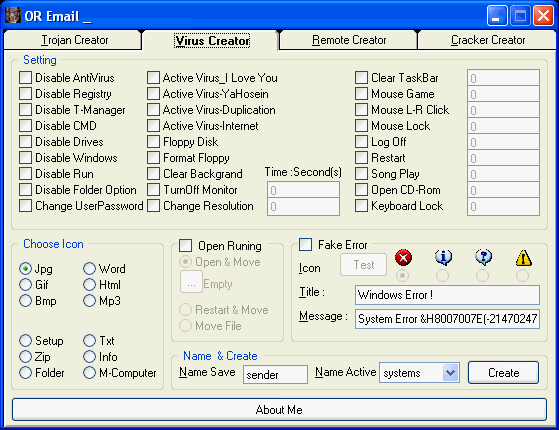
Task: Click the blue information bubble icon
Action: click(443, 257)
